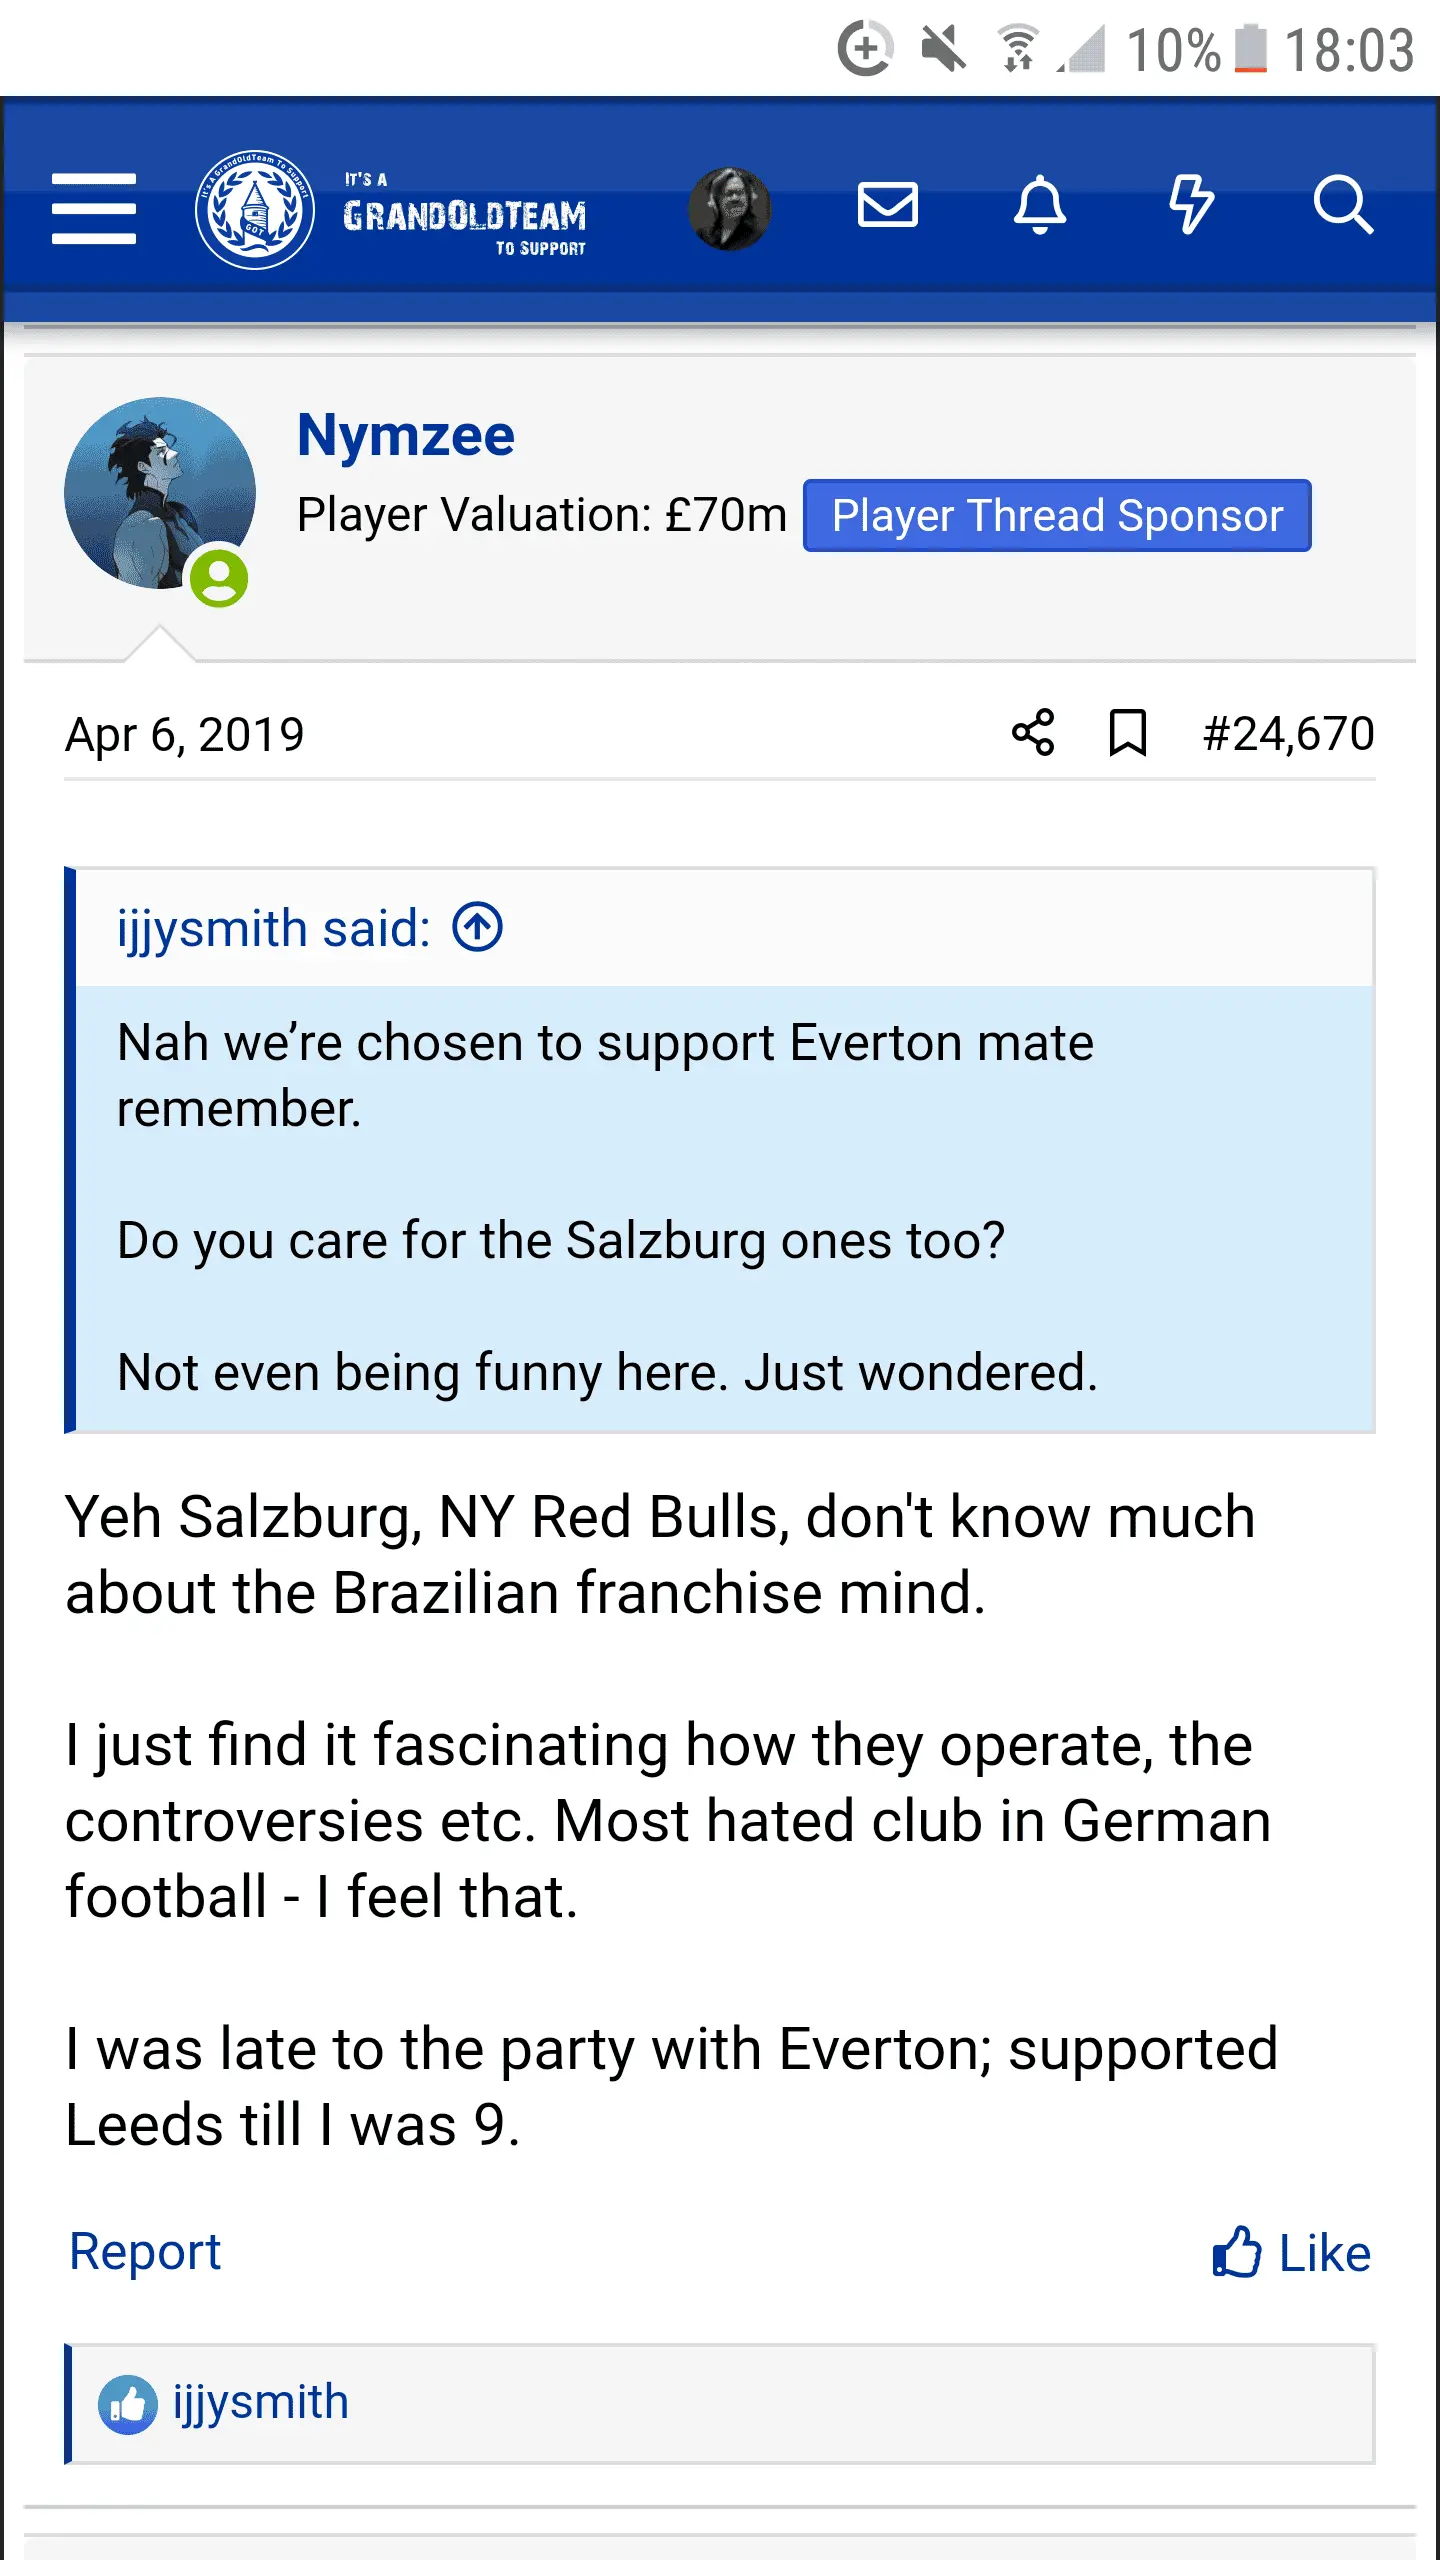
Task: Click the blue thumbs-up reaction icon
Action: [127, 2404]
